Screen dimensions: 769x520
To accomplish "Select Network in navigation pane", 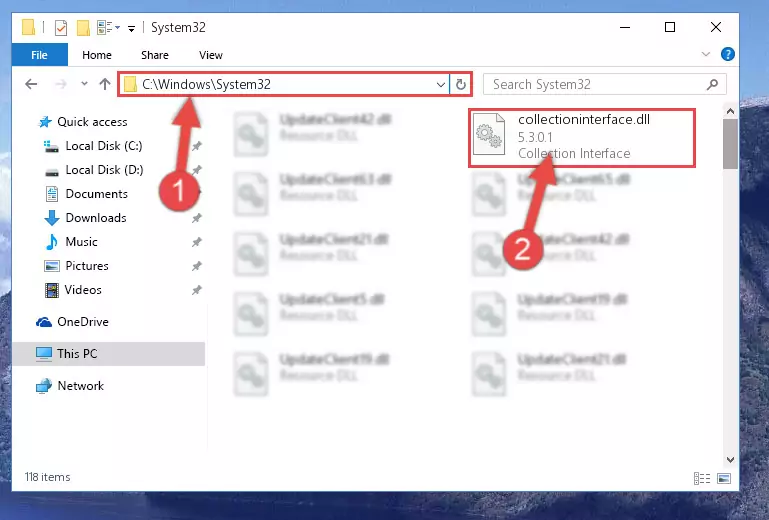I will (80, 386).
